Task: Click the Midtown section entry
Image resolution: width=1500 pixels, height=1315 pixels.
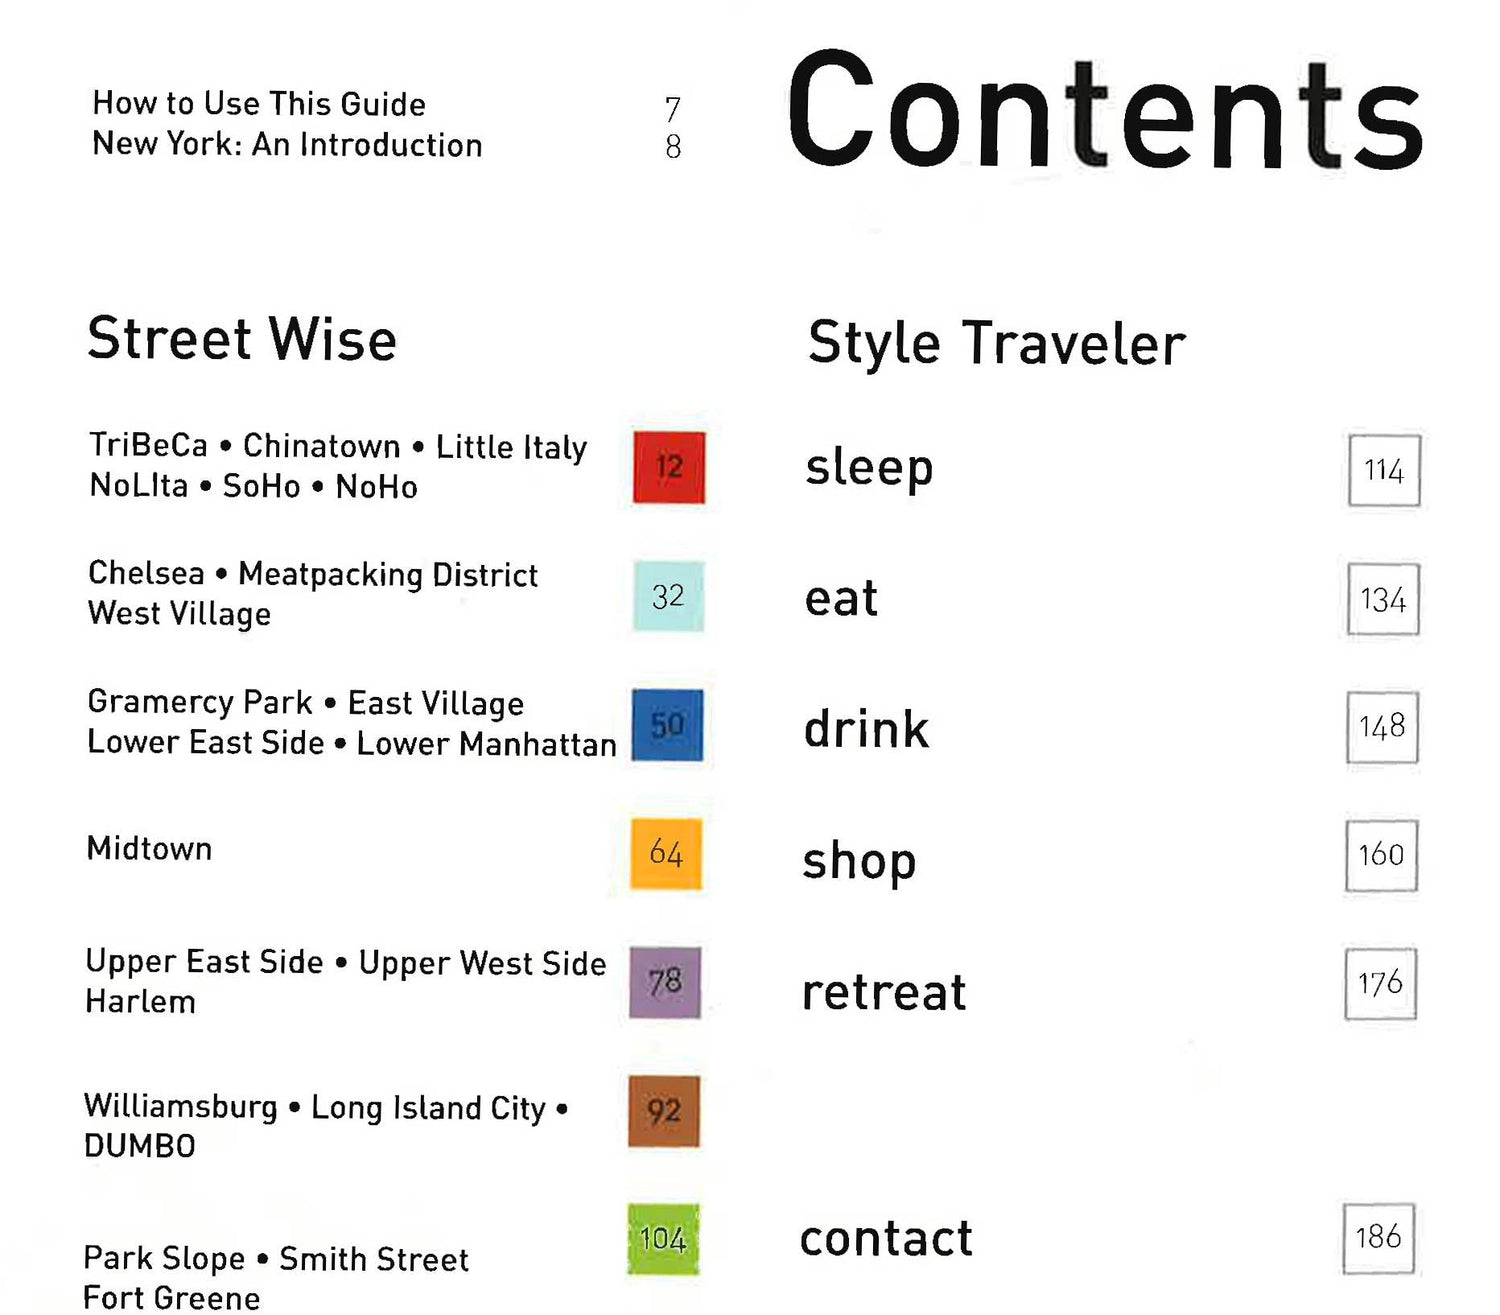Action: (149, 849)
